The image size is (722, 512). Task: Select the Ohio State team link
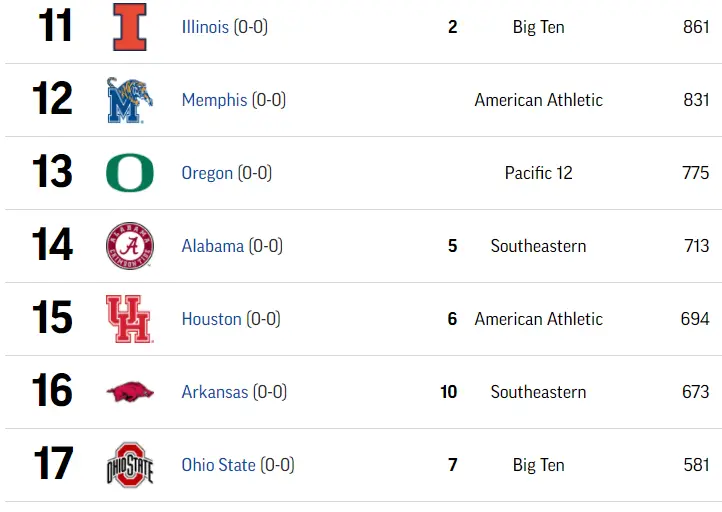(x=218, y=465)
